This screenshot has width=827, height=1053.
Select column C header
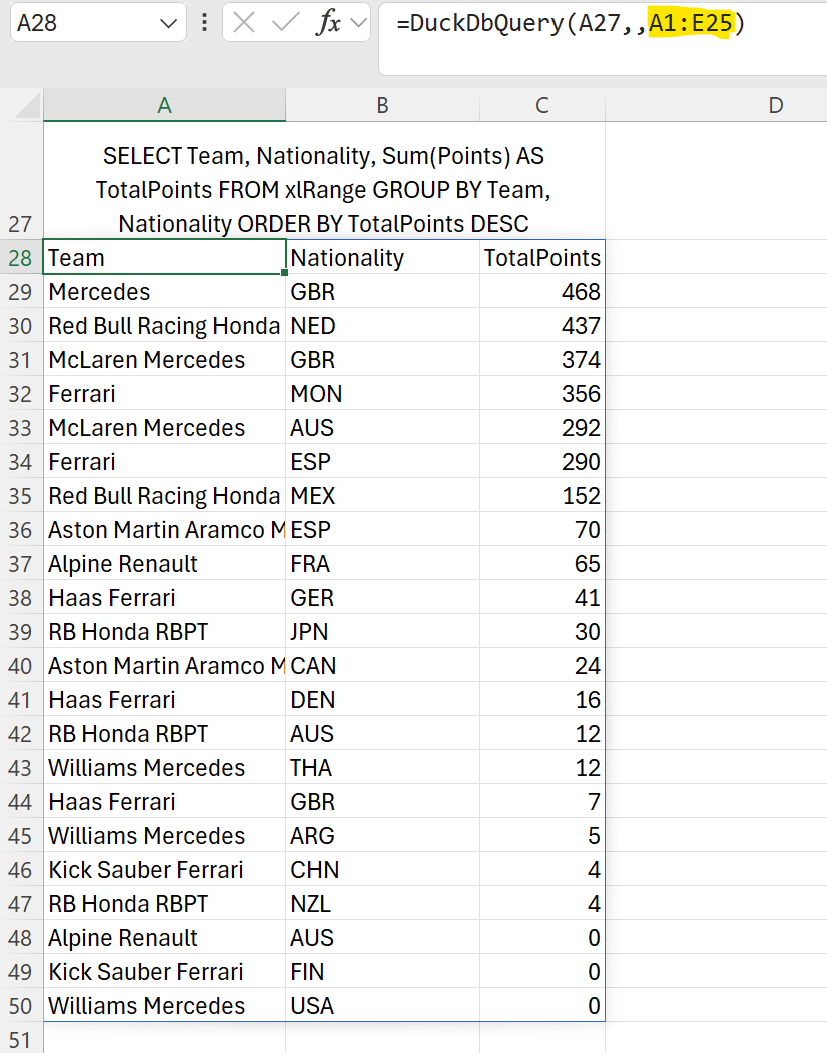point(542,105)
